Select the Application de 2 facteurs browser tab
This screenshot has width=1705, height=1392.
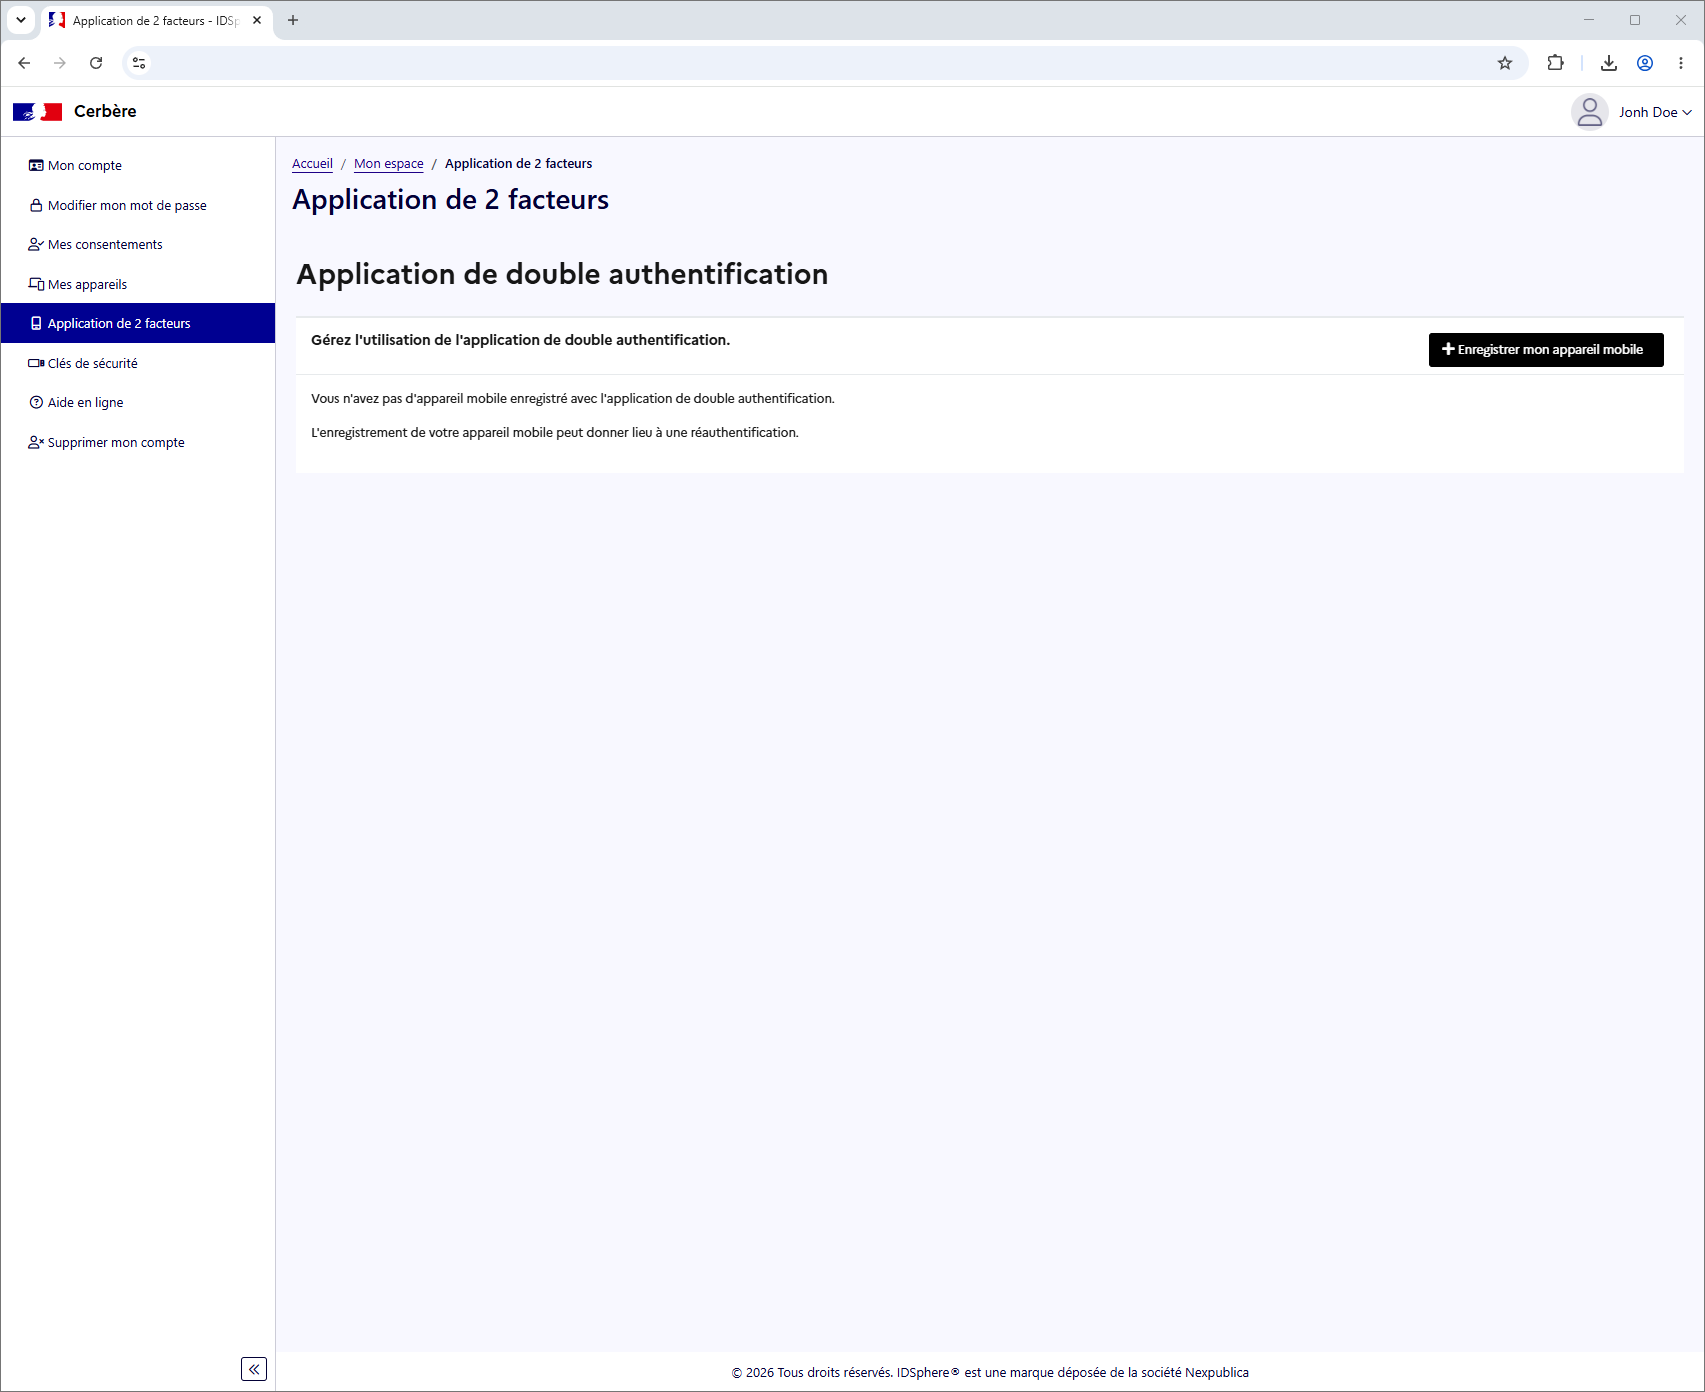[x=157, y=21]
